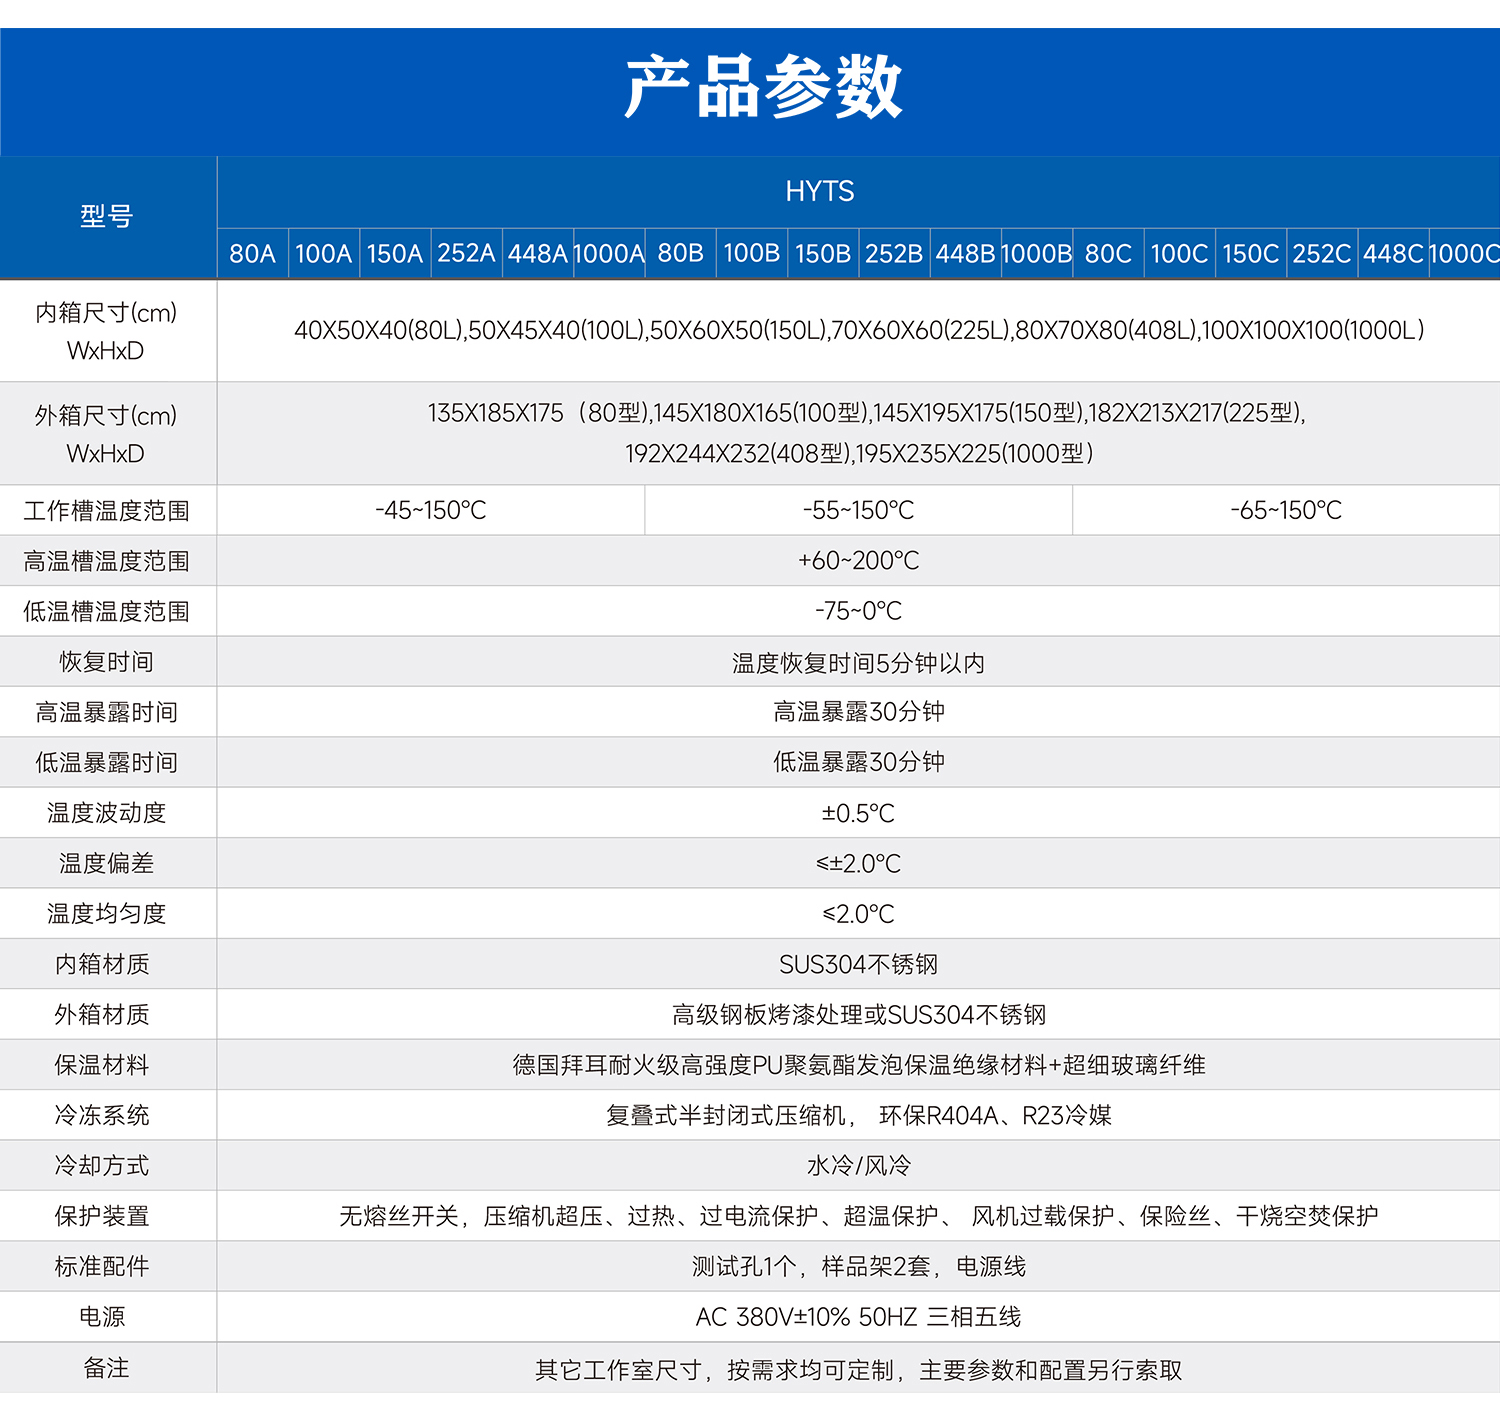The height and width of the screenshot is (1413, 1500).
Task: Click the 恢复时间 row label
Action: 107,662
